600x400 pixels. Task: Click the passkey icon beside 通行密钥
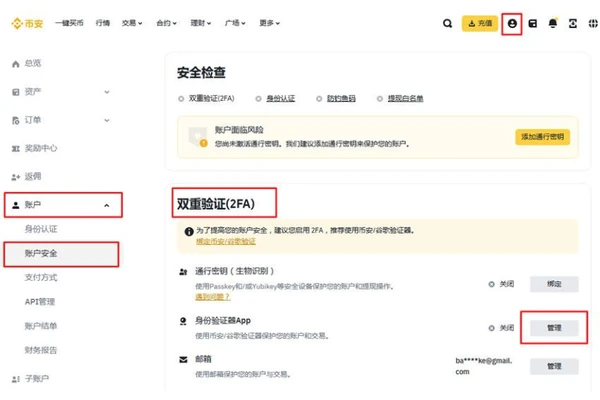coord(183,272)
